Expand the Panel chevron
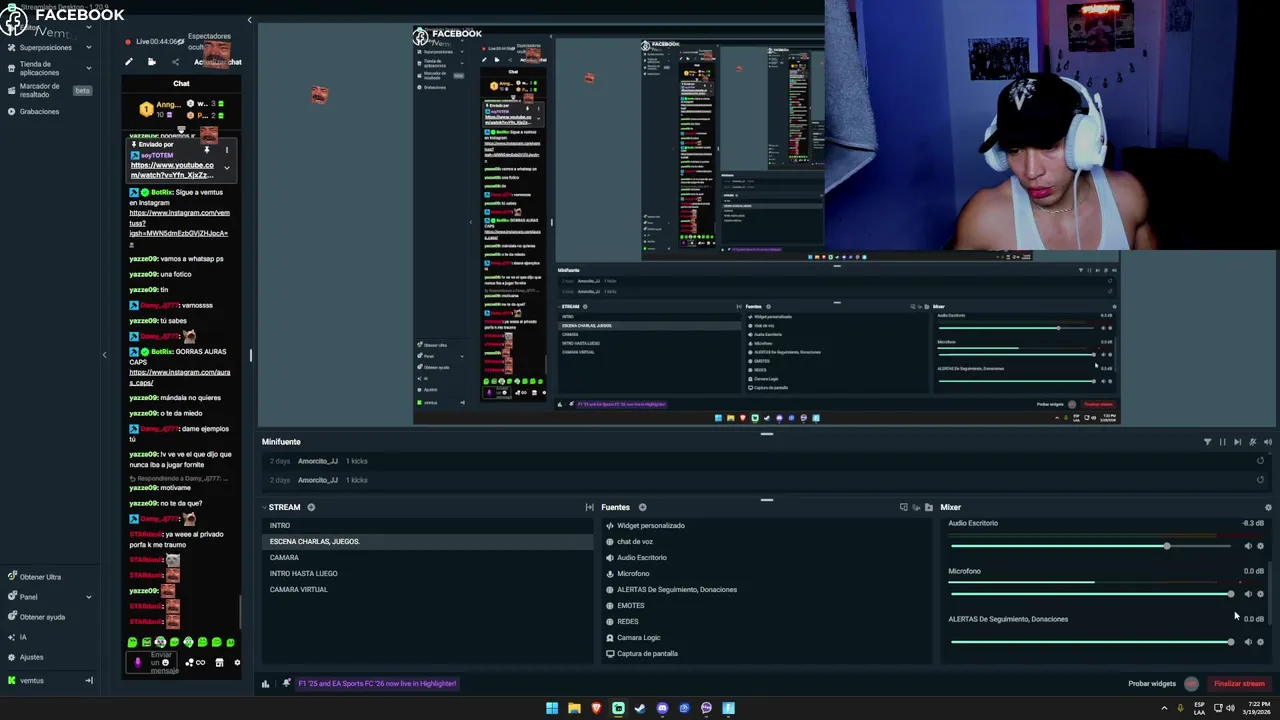1280x720 pixels. click(88, 597)
